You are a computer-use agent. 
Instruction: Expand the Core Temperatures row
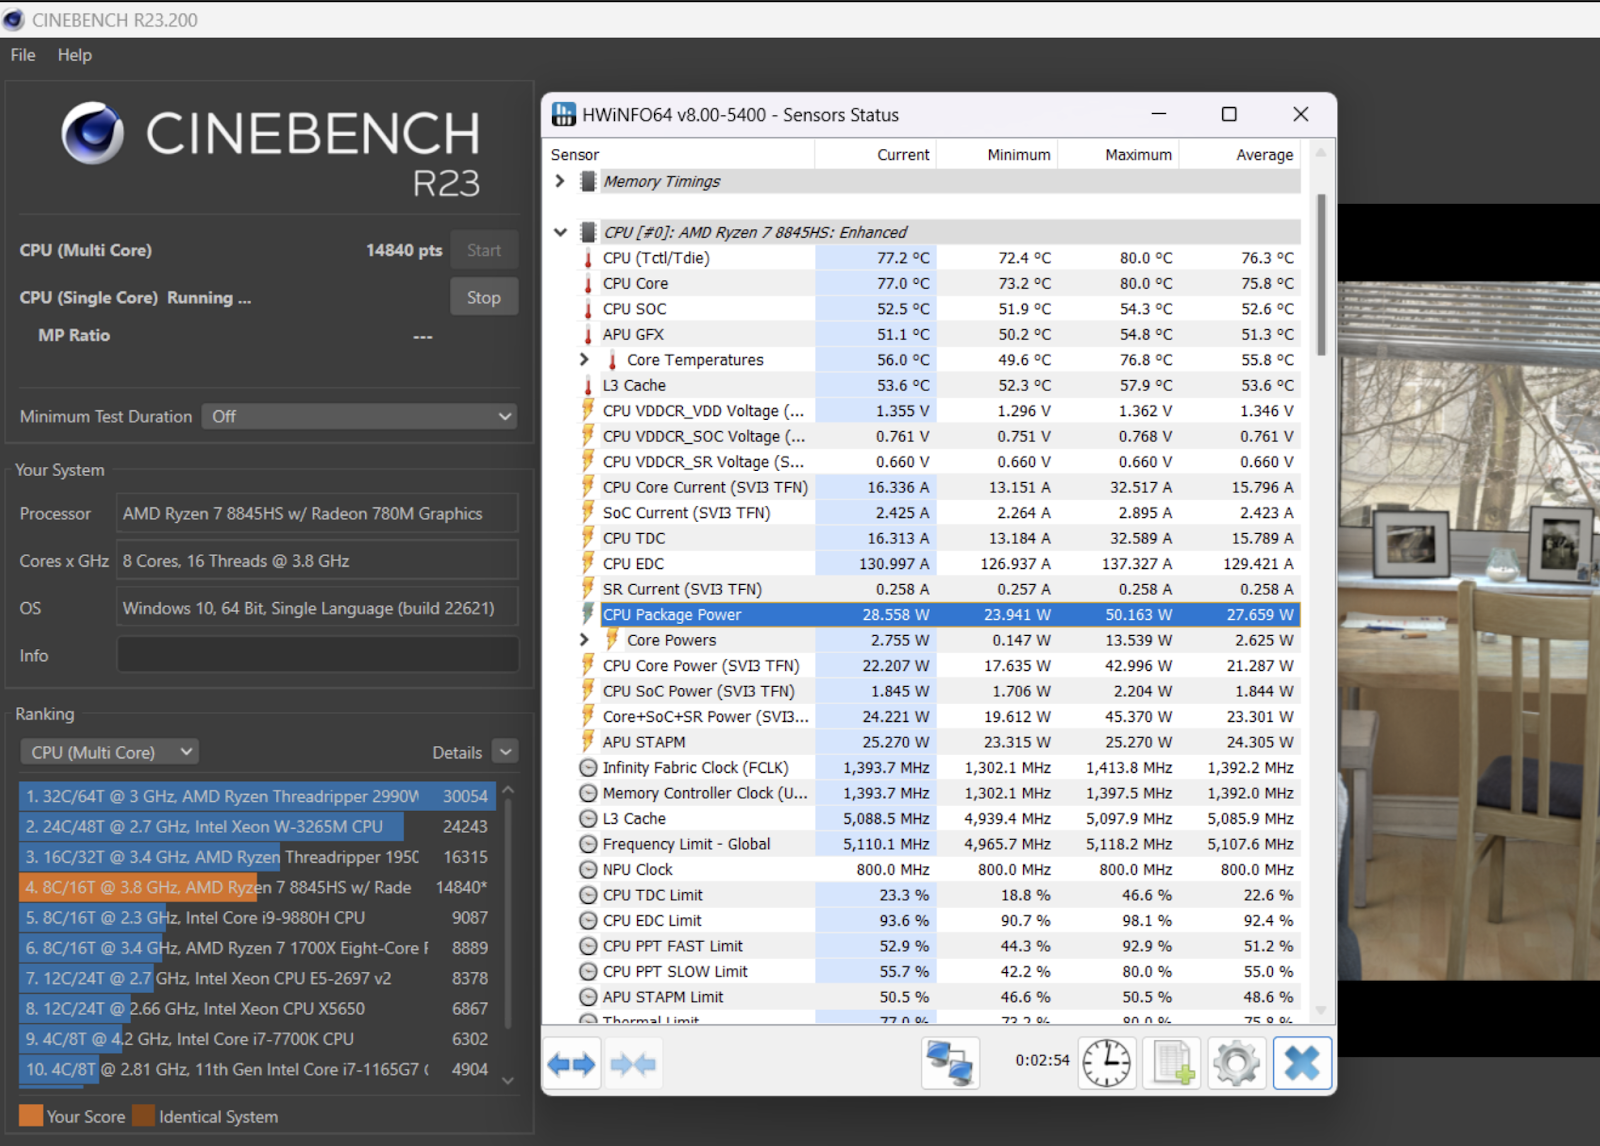tap(585, 359)
